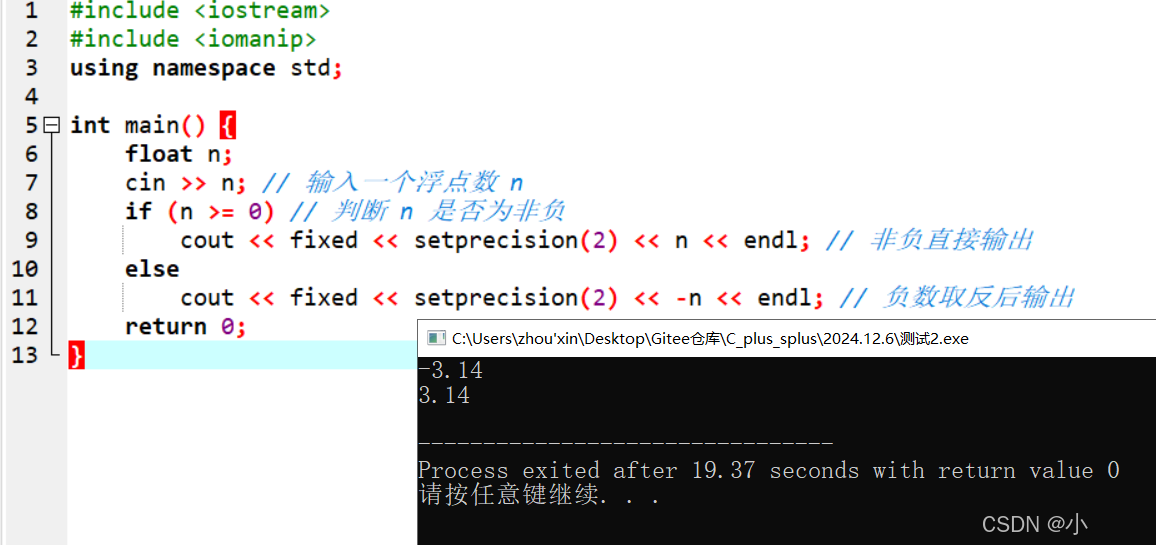Click the '-3.14' input line in console

coord(450,370)
